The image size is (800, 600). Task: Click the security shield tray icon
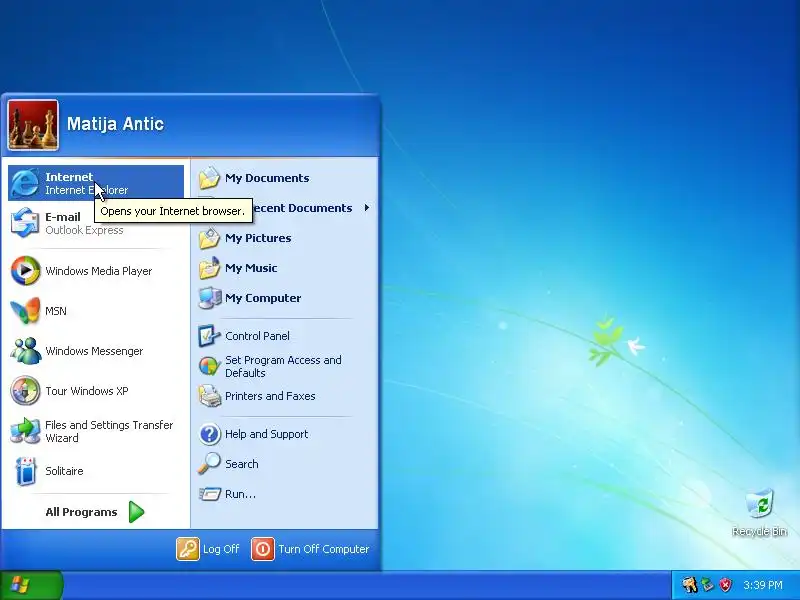click(x=726, y=585)
